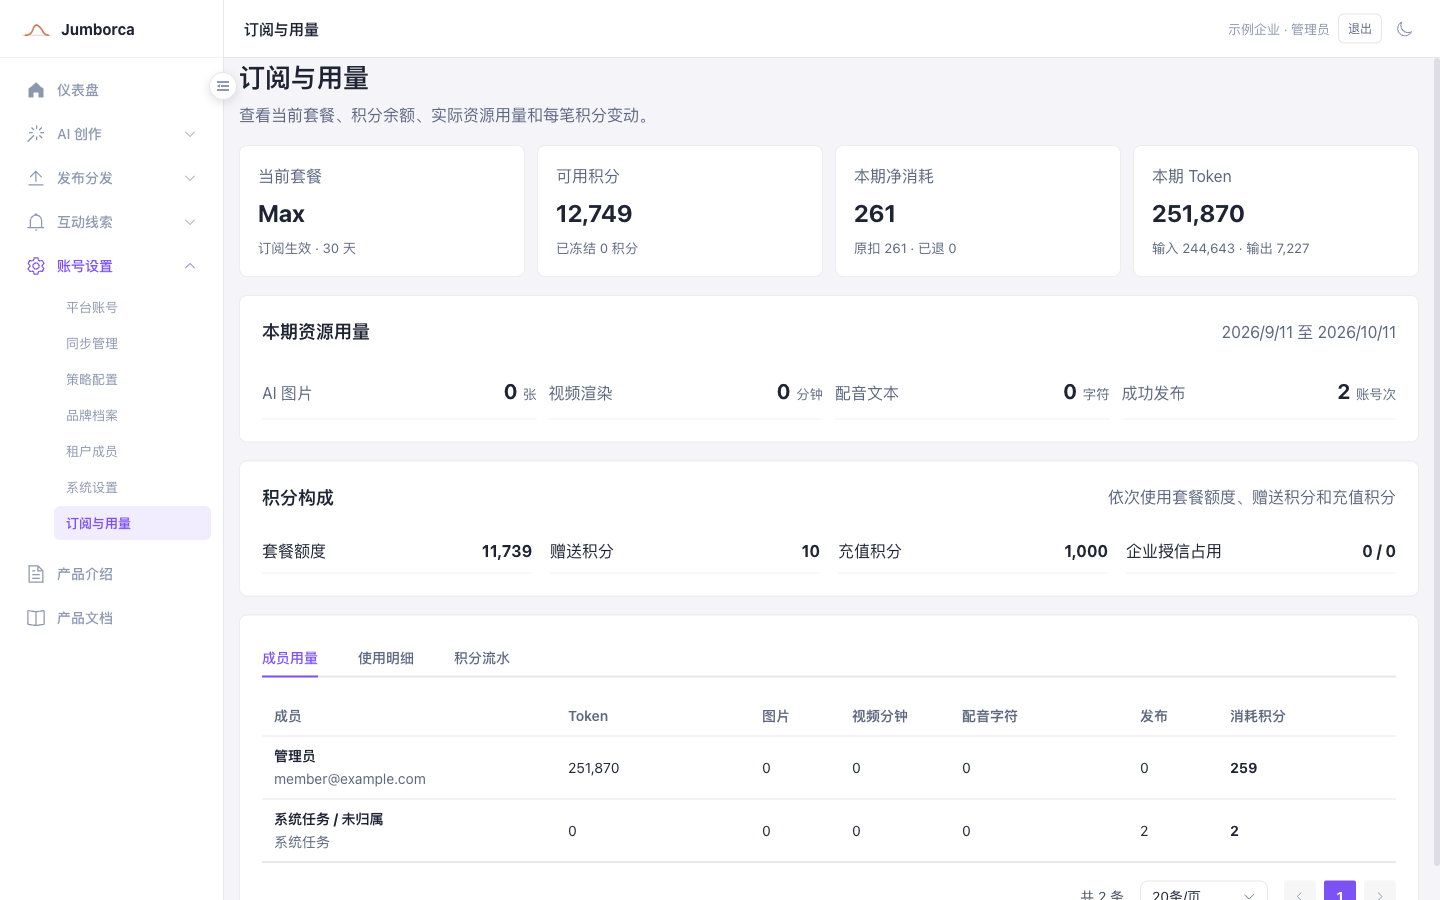Click the 消耗积分 column header
Screen dimensions: 1440x900
click(1258, 716)
